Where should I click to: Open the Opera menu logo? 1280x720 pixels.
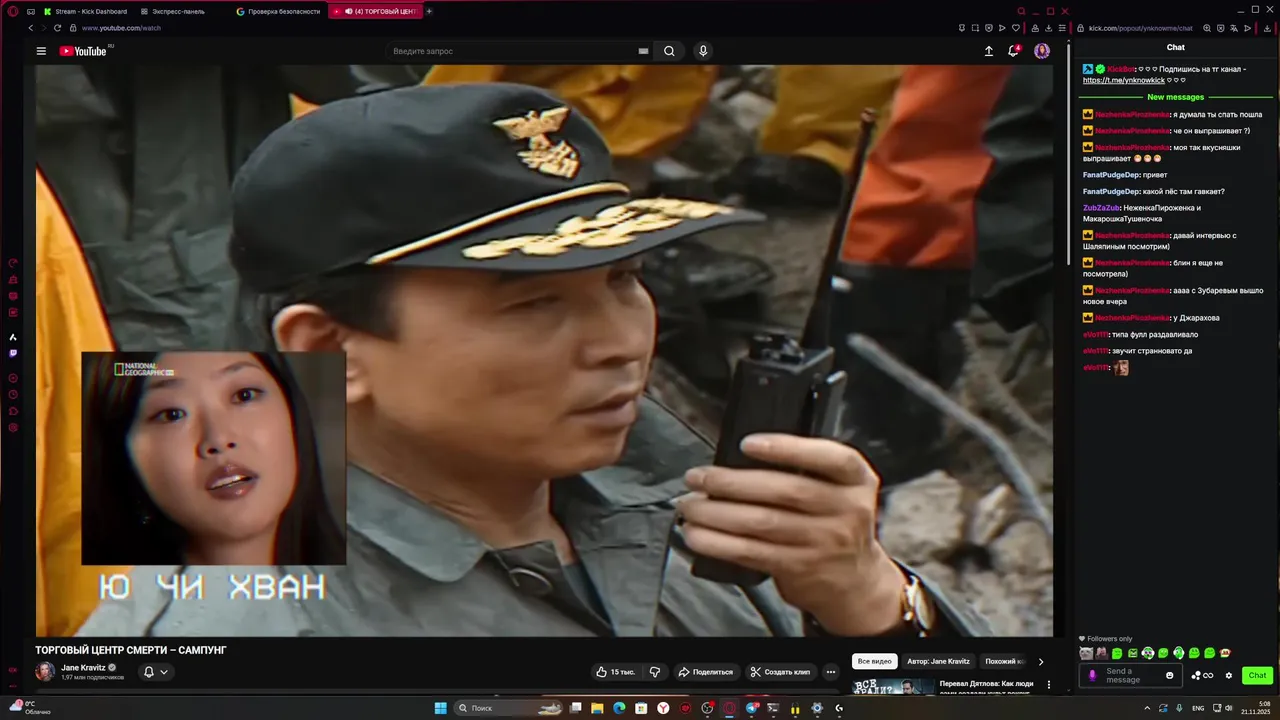coord(13,11)
